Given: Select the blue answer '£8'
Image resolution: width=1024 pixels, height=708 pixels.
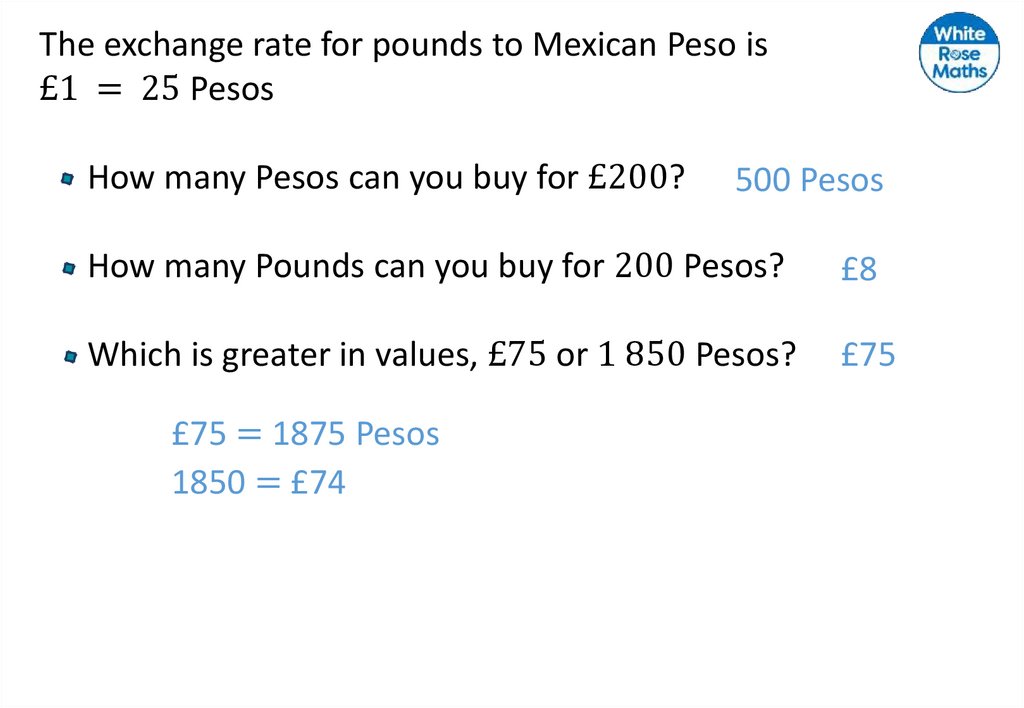Looking at the screenshot, I should click(x=858, y=269).
